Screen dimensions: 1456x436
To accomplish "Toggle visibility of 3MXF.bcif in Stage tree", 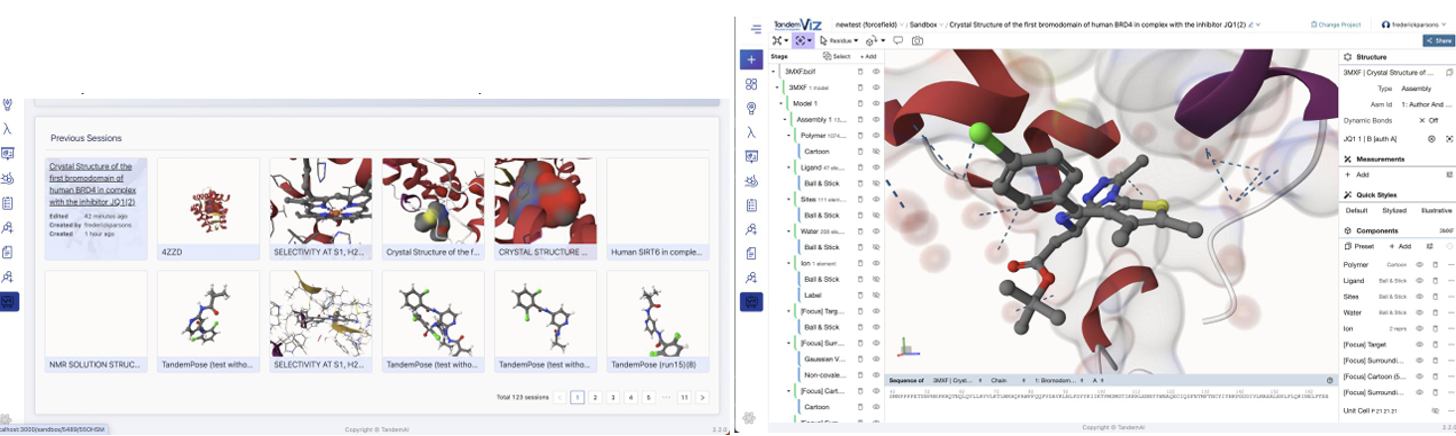I will 876,72.
